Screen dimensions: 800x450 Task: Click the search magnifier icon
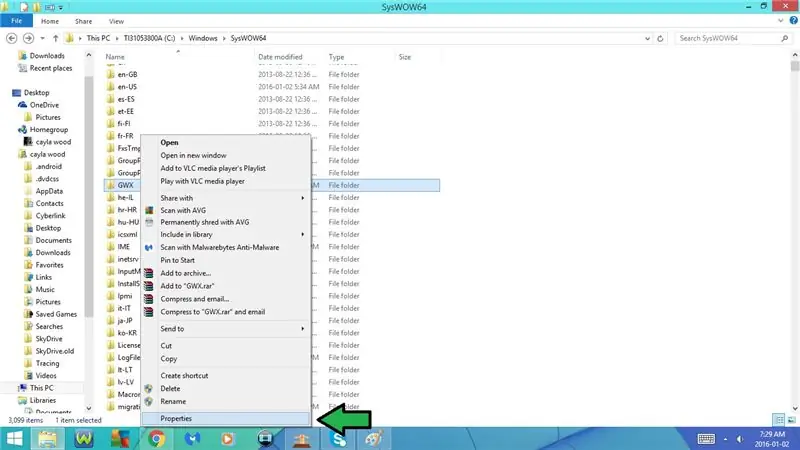point(784,38)
